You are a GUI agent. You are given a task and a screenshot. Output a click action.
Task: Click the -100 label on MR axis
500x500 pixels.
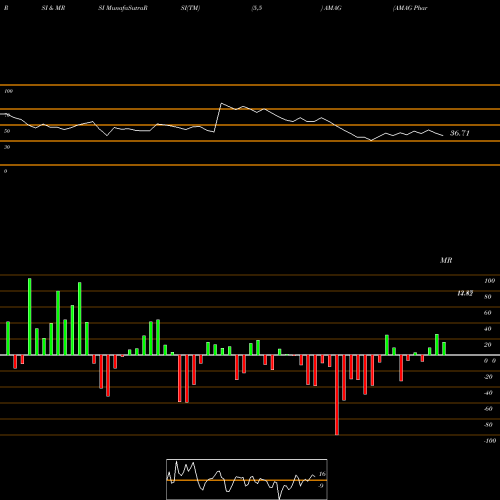click(x=490, y=441)
